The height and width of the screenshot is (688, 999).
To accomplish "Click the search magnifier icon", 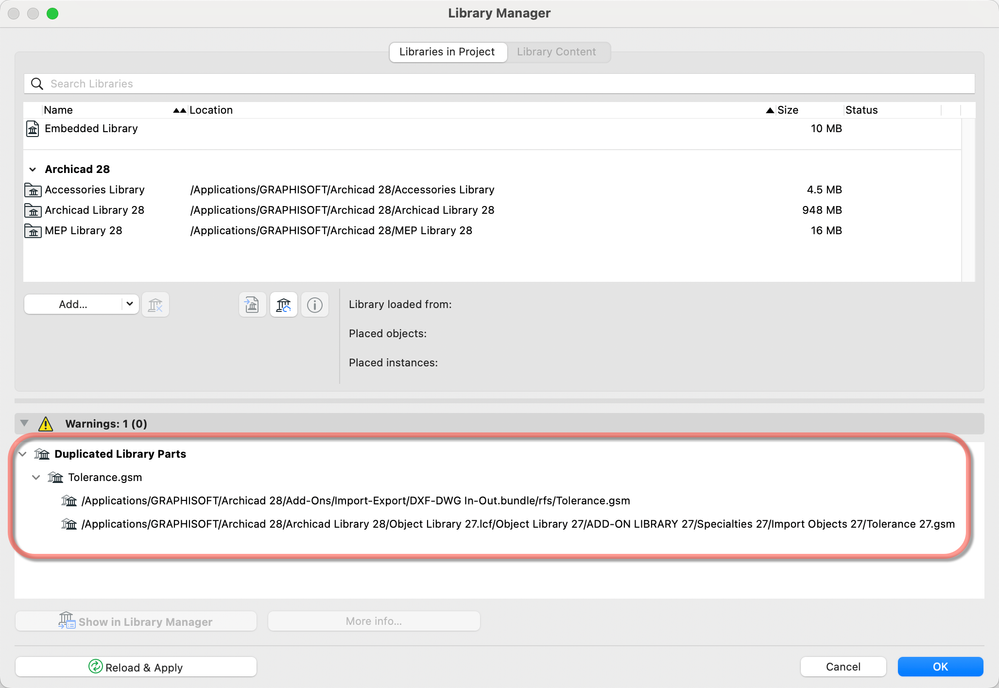I will [x=37, y=83].
